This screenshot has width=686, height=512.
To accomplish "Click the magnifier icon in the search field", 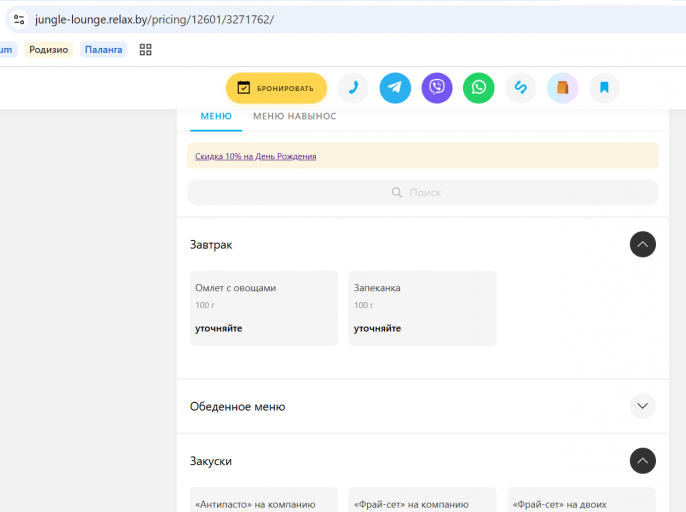I will point(396,193).
